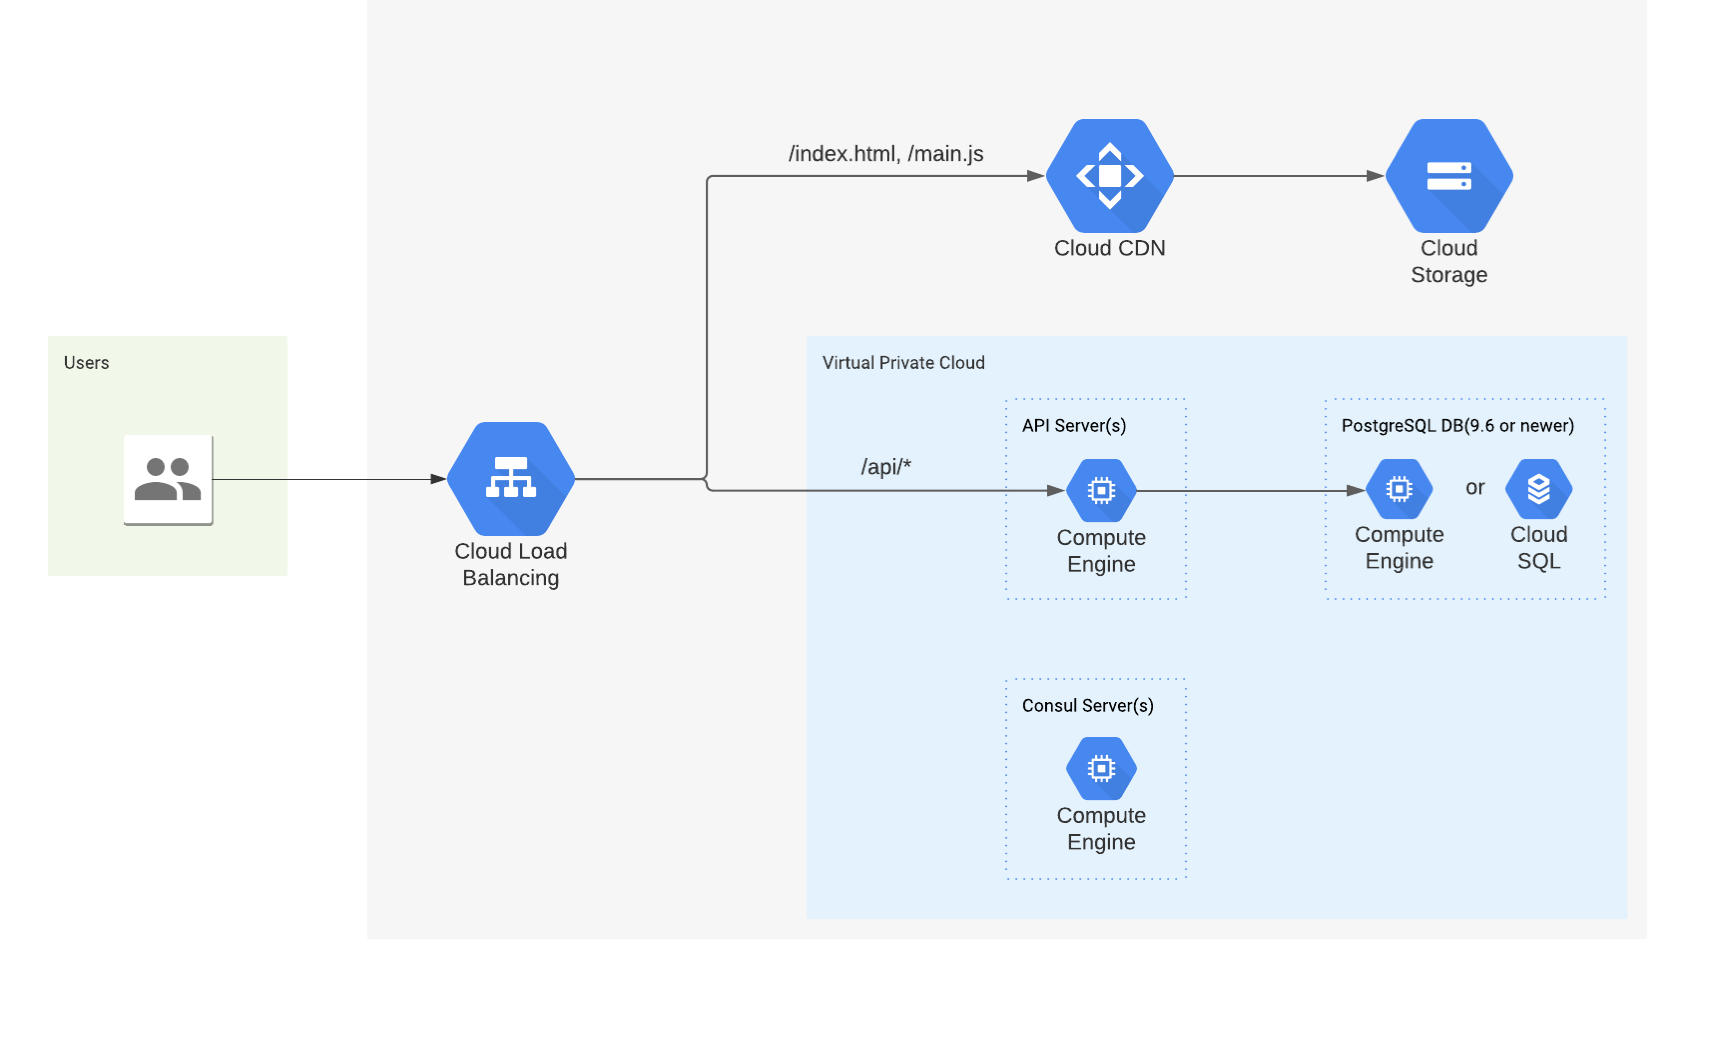
Task: Select the "/index.html, /main.js" route label
Action: 886,154
